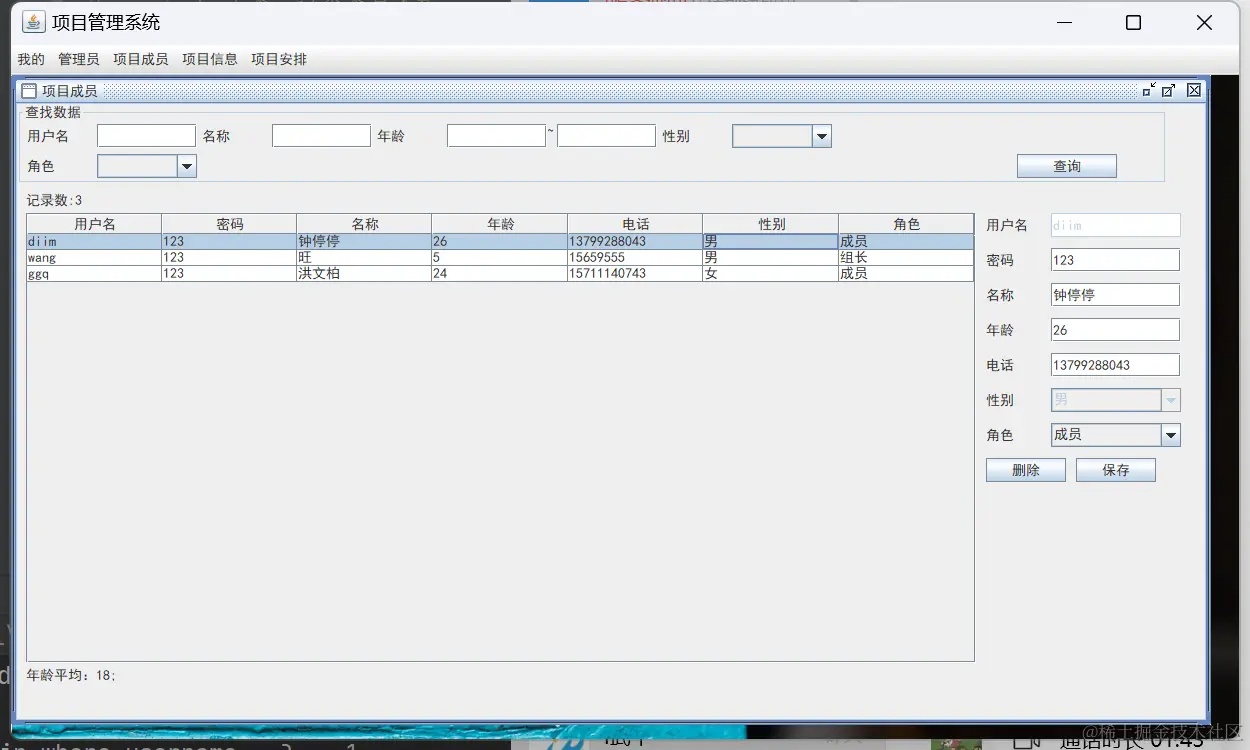Click the disabled 用户名 field showing diim
Image resolution: width=1250 pixels, height=750 pixels.
point(1116,225)
